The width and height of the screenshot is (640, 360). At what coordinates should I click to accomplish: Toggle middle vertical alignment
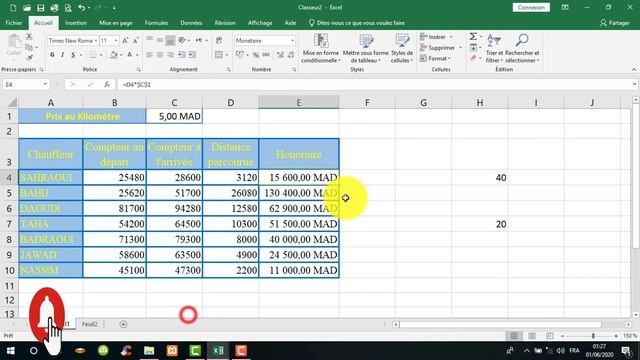(x=160, y=40)
